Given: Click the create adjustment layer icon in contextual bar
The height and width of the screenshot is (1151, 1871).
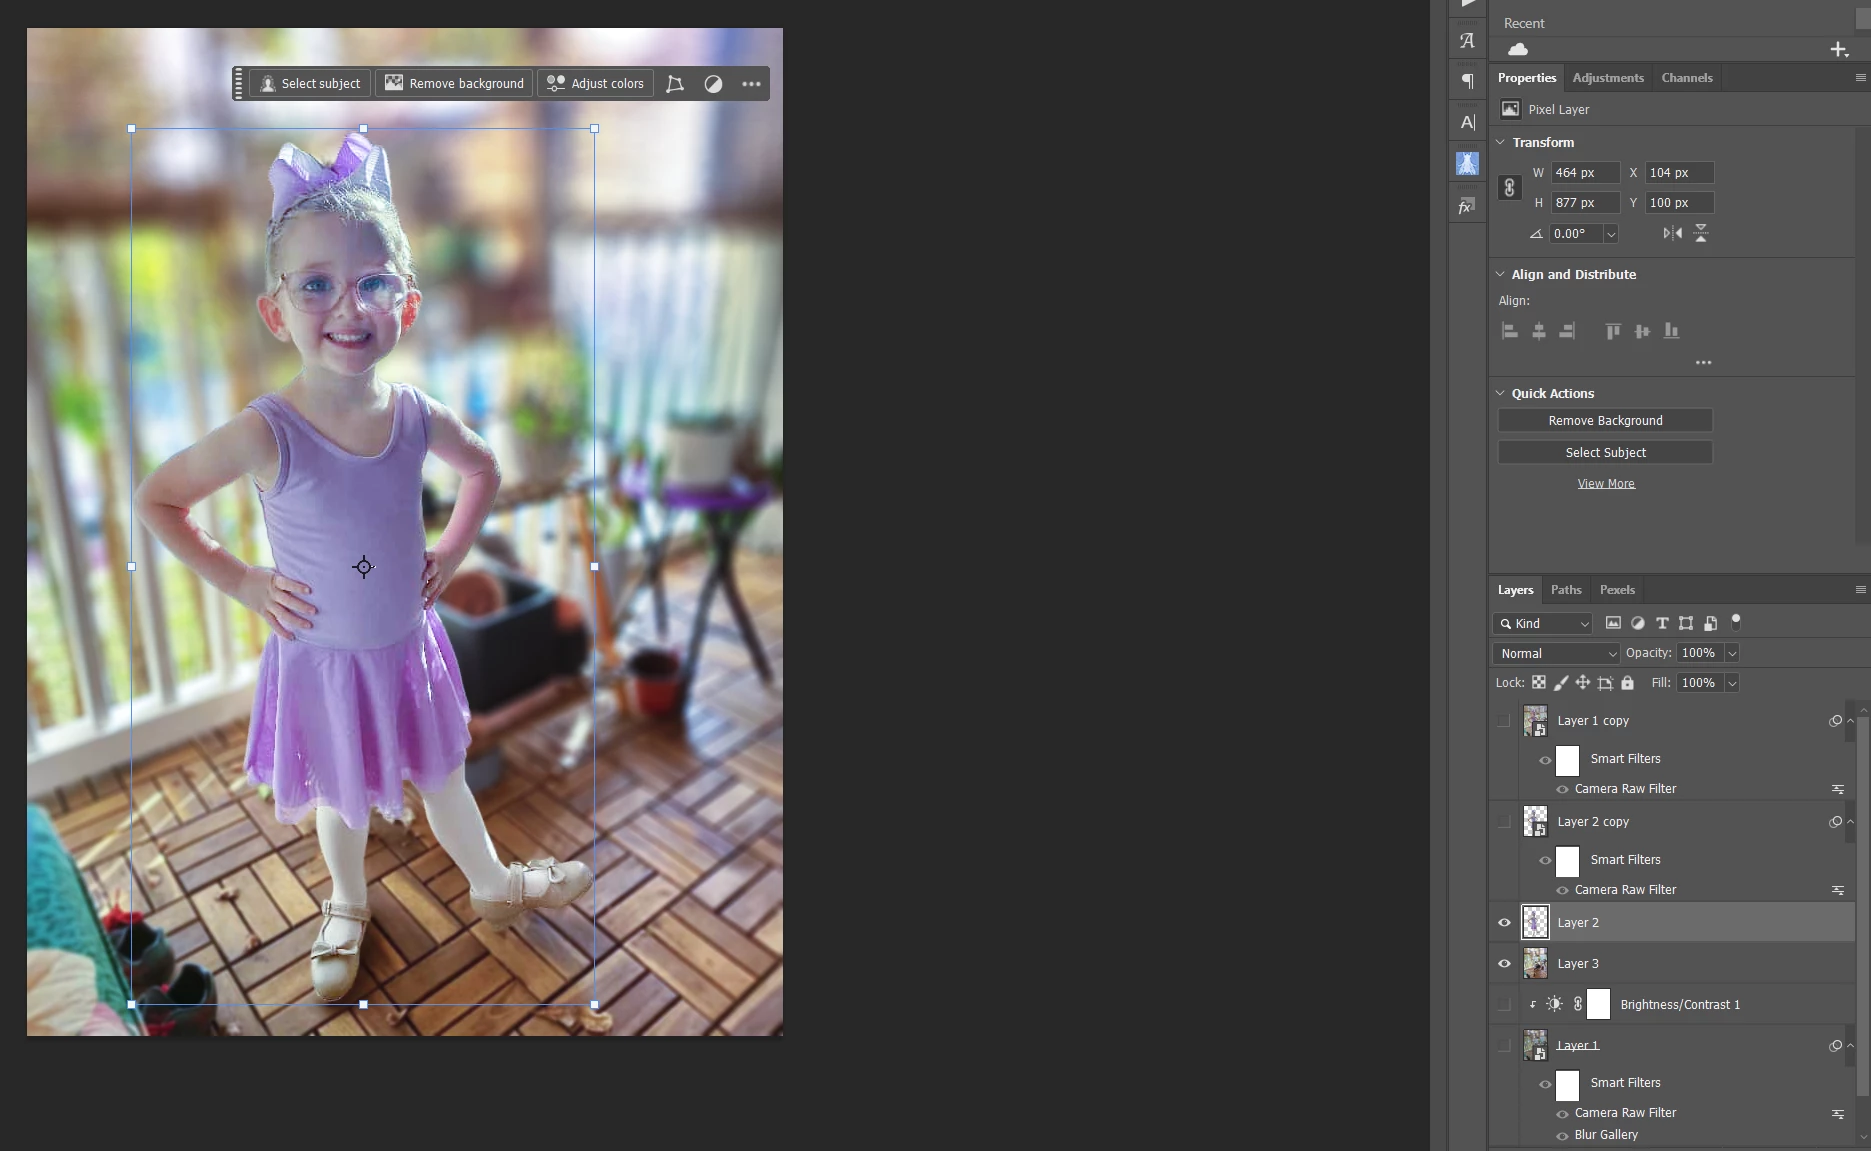Looking at the screenshot, I should [x=713, y=84].
